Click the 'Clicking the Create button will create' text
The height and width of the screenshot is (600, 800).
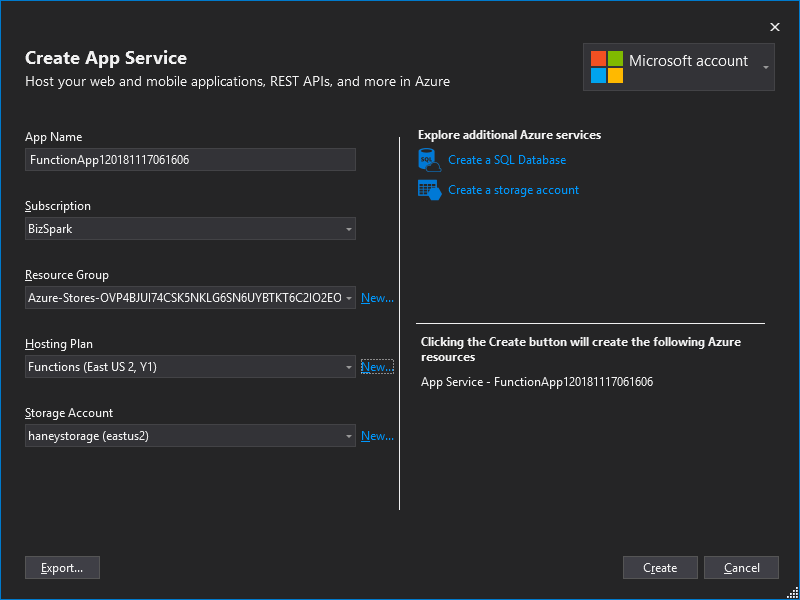[x=581, y=349]
